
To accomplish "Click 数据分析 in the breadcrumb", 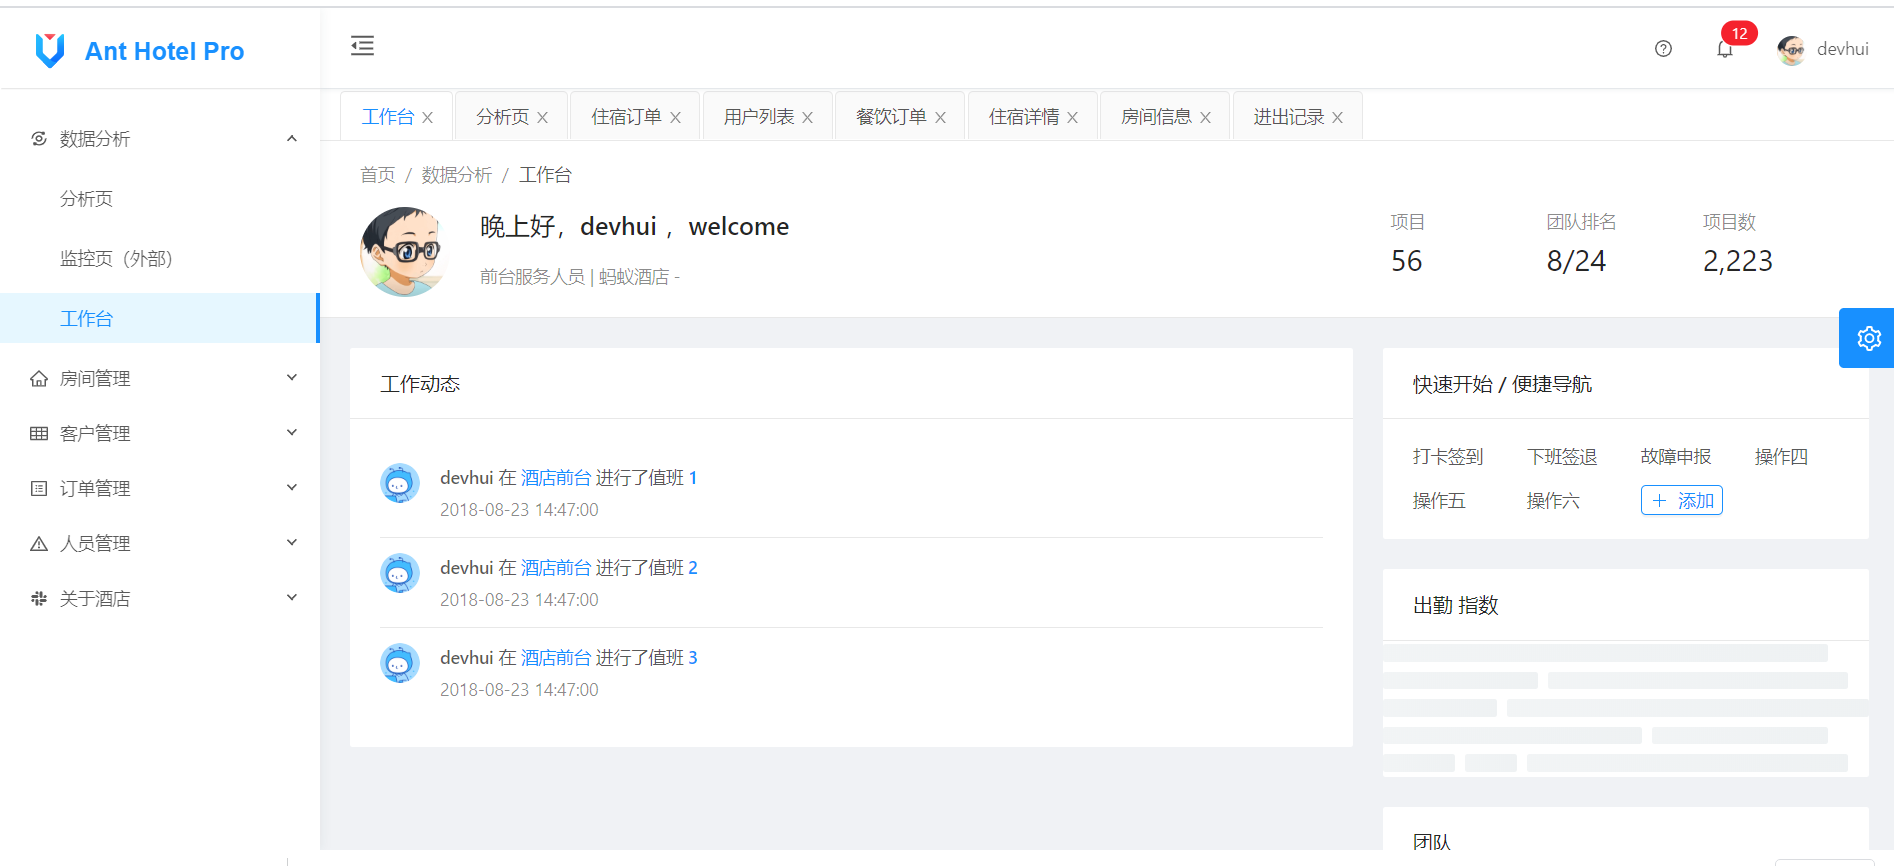I will coord(457,175).
